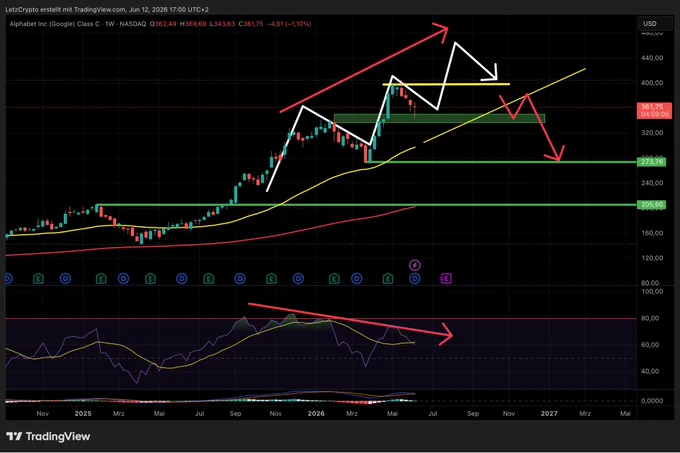Click the RSI 60,00 axis value

coord(650,345)
